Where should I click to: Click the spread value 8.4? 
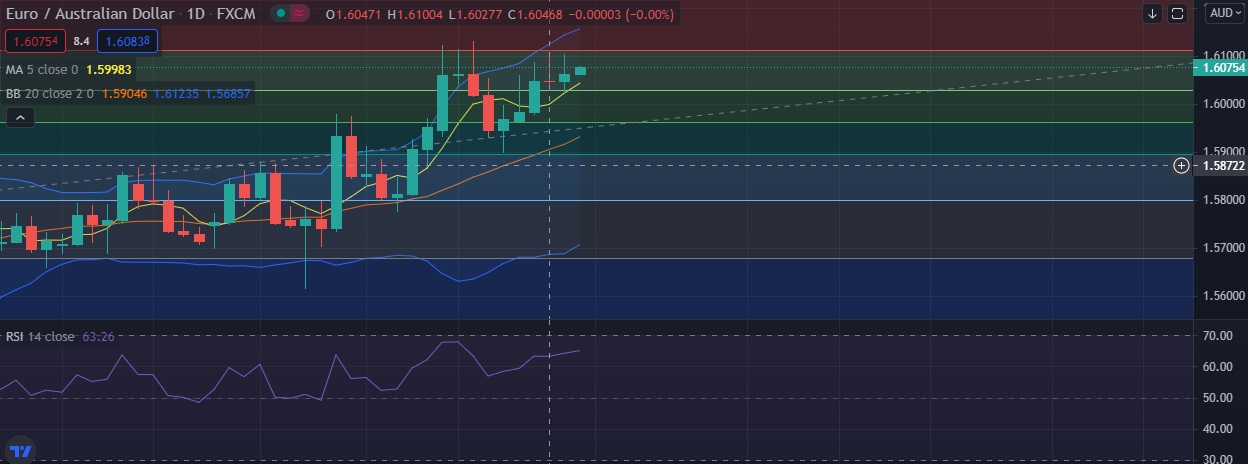pyautogui.click(x=82, y=41)
